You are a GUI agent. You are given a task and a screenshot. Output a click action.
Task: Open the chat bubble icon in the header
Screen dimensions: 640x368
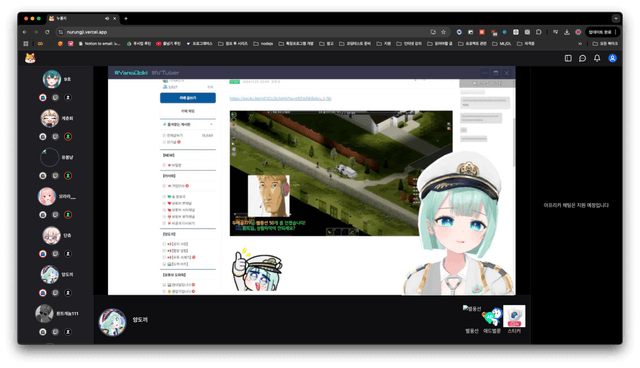click(x=582, y=58)
